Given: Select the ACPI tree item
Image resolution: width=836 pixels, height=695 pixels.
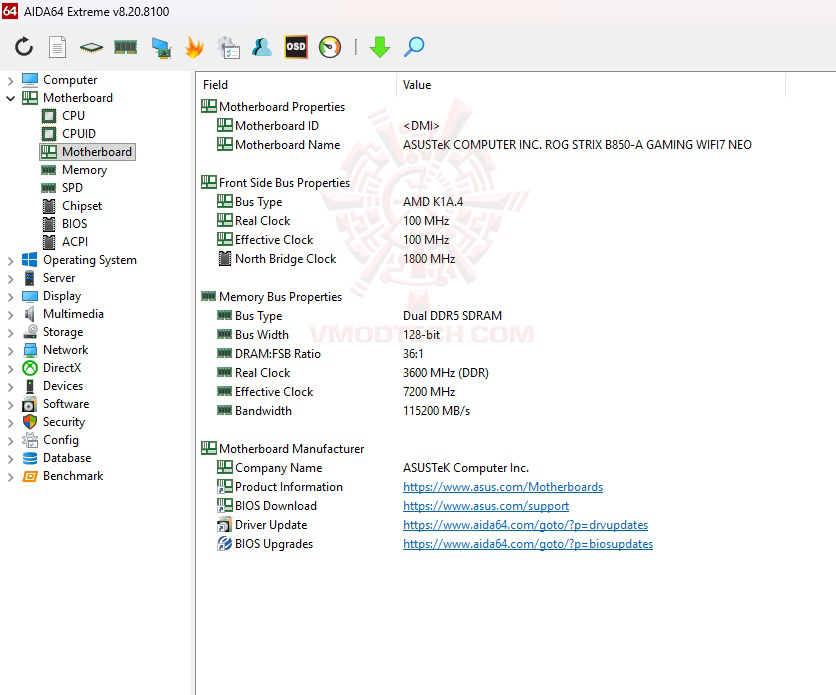Looking at the screenshot, I should (x=75, y=242).
